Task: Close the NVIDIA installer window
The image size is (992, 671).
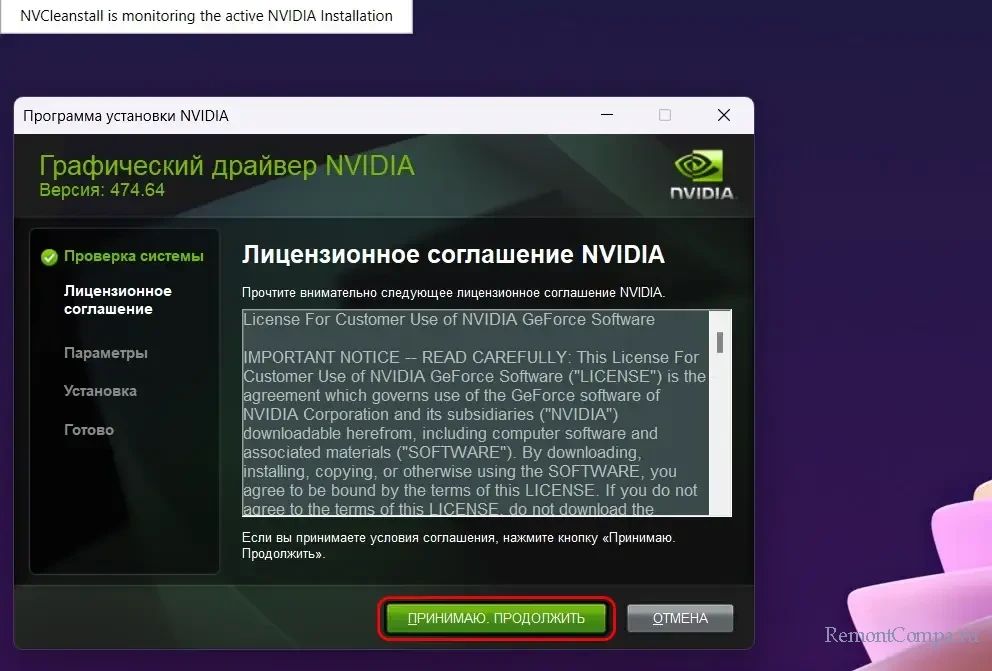Action: (724, 116)
